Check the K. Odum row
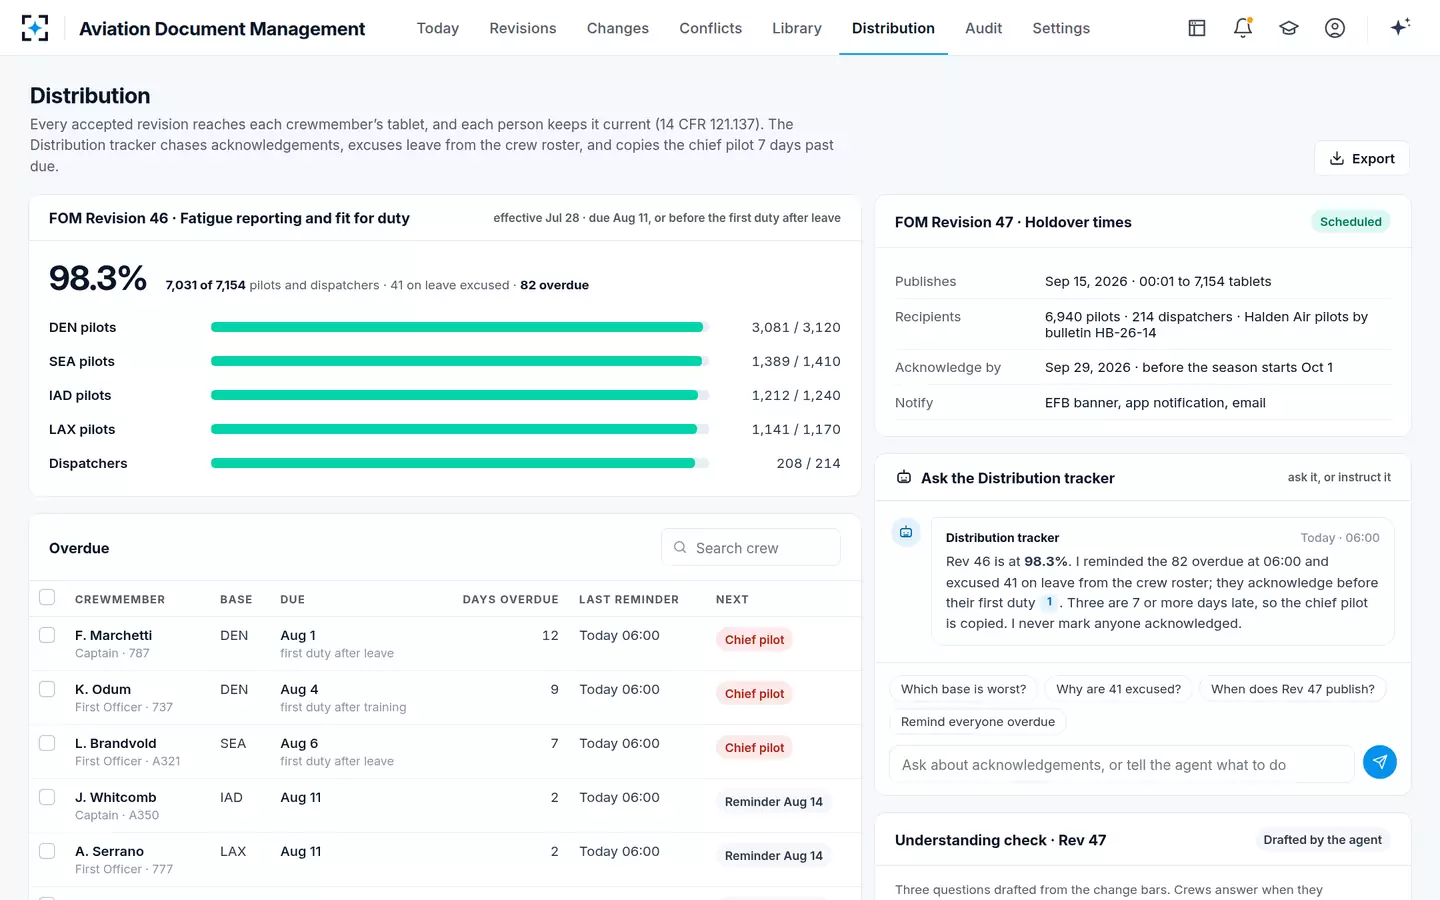This screenshot has width=1440, height=900. tap(47, 689)
